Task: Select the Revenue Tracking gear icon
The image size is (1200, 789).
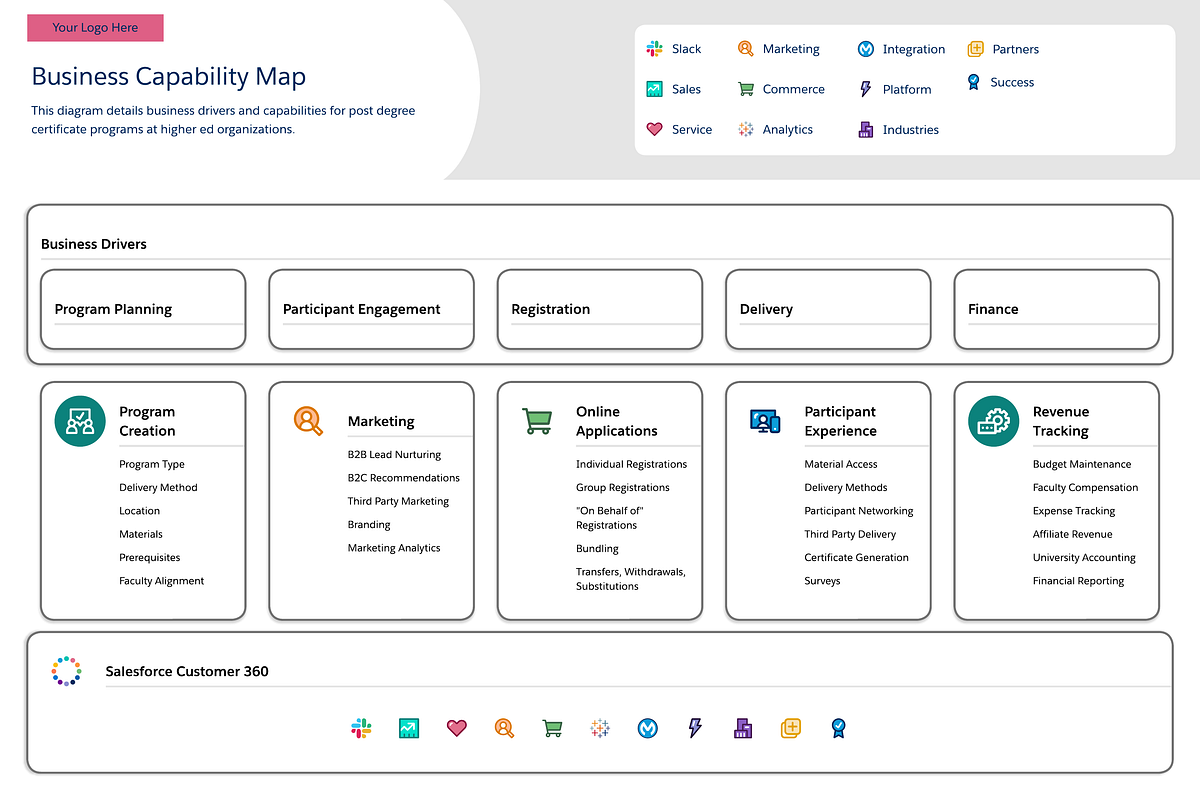Action: click(x=993, y=421)
